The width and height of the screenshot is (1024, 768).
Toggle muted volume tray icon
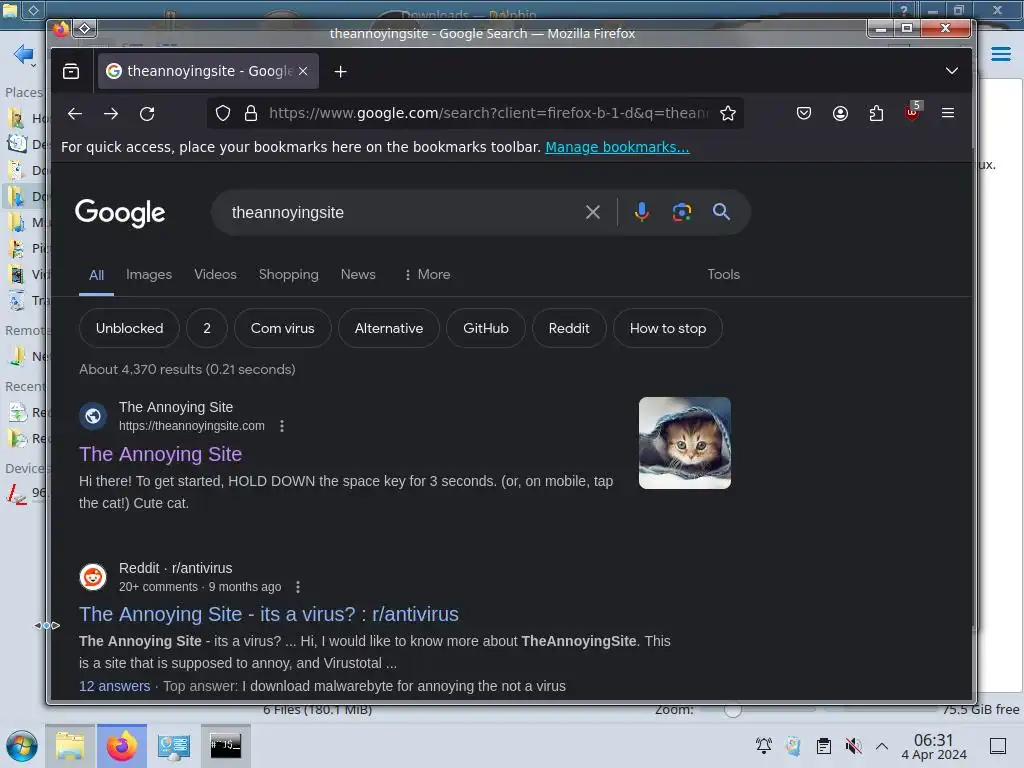853,746
